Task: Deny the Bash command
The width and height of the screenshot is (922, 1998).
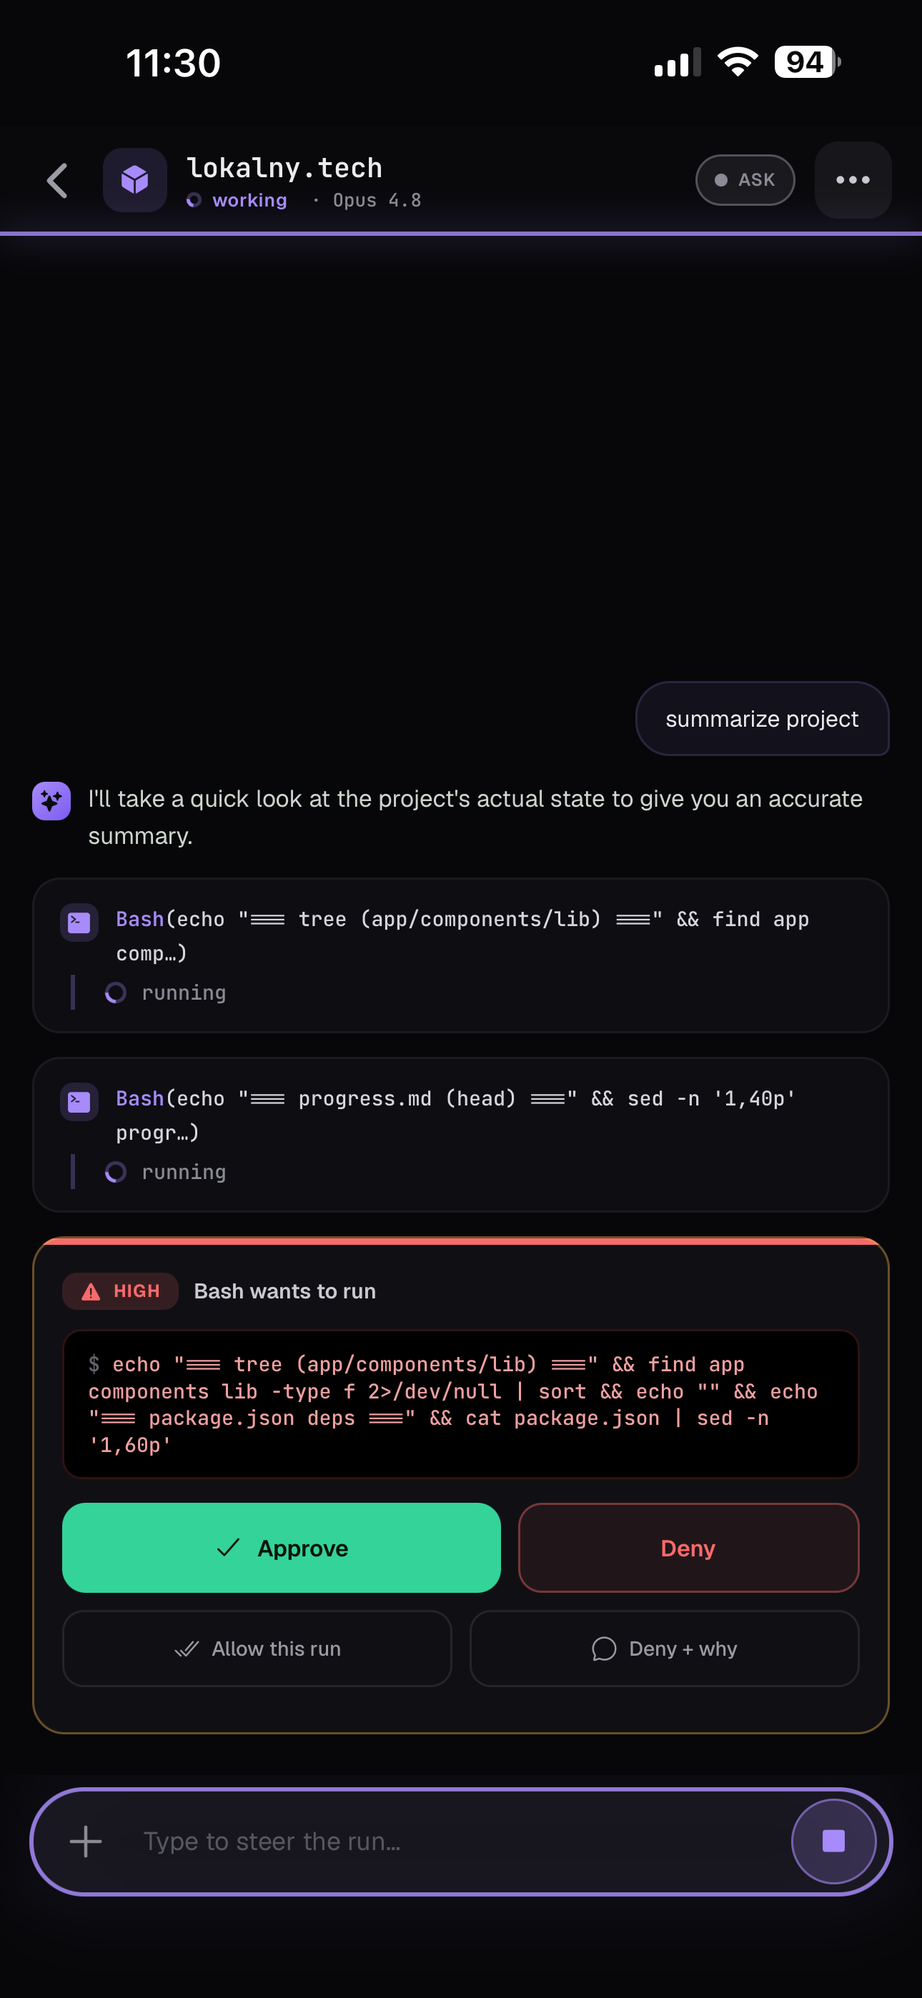Action: point(688,1548)
